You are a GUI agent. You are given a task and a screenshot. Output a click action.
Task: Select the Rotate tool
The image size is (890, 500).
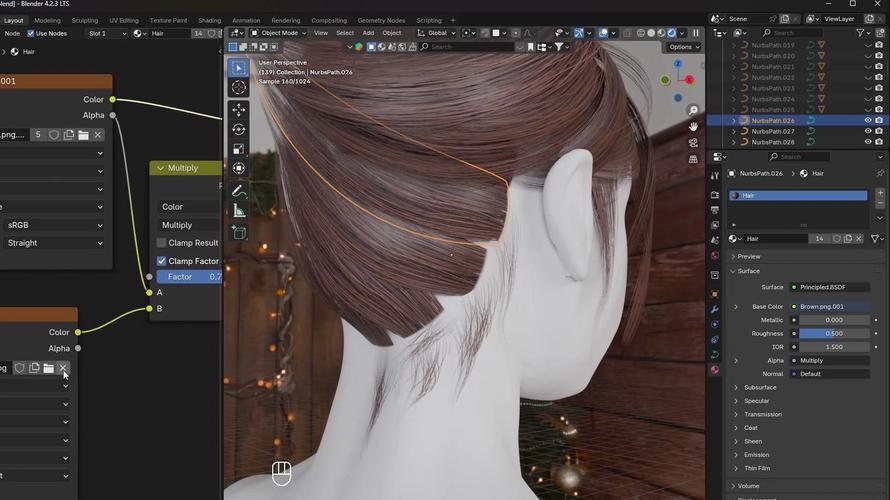(x=238, y=129)
